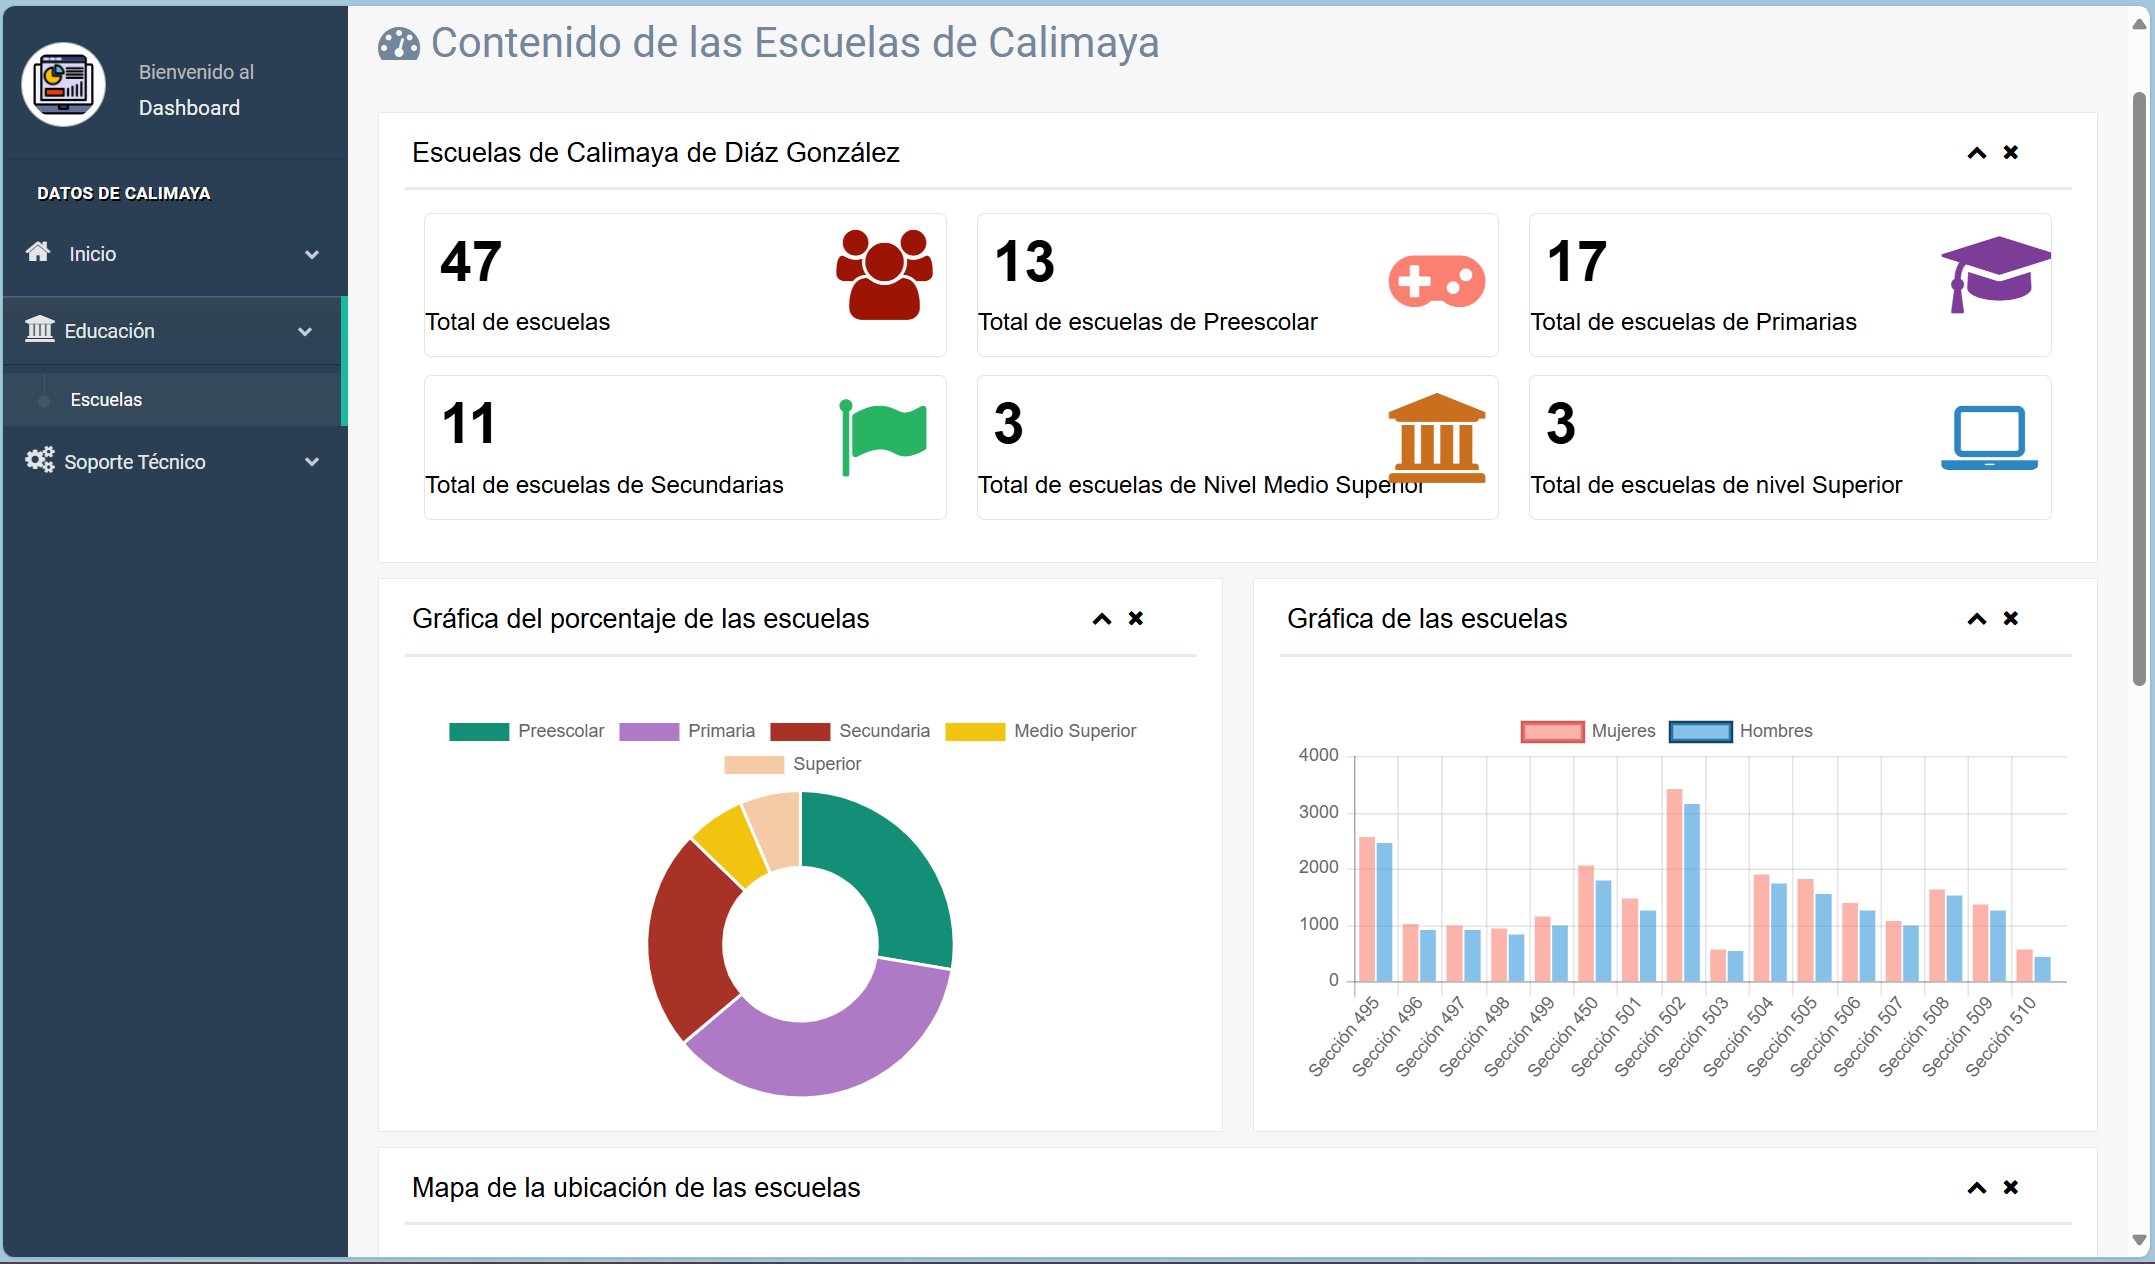Click the Contenido de las Escuelas heading
Screen dimensions: 2155x1264
click(x=795, y=43)
